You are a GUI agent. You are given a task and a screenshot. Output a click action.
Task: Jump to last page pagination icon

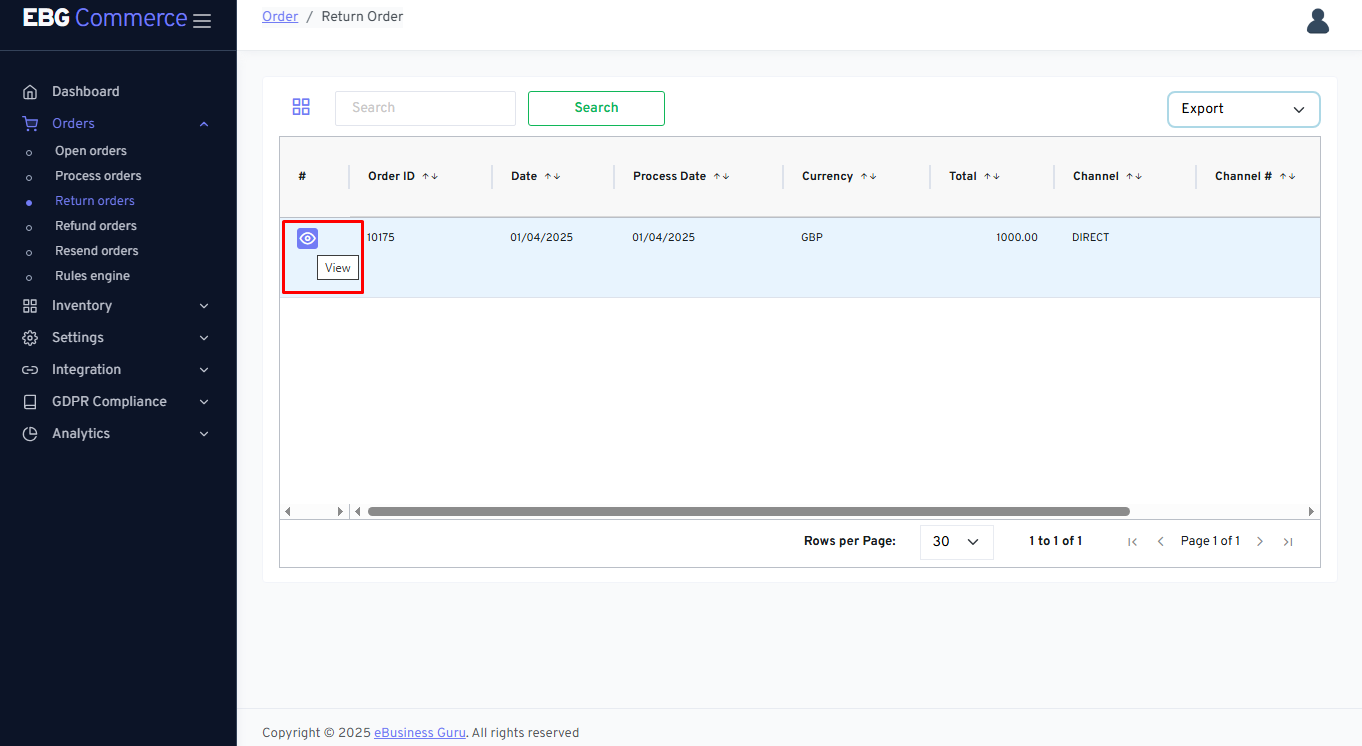pos(1288,542)
